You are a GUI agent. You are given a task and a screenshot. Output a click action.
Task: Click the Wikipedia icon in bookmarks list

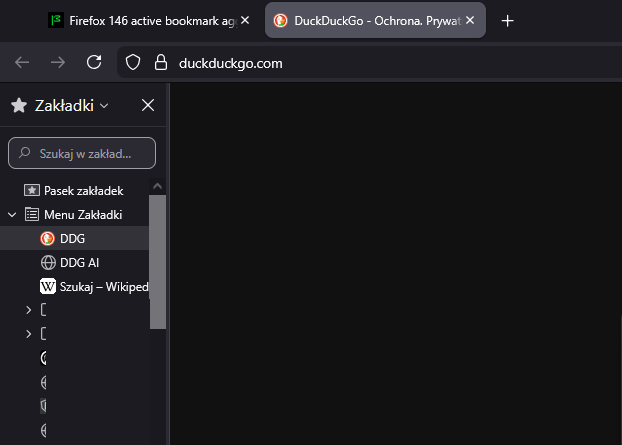(48, 286)
